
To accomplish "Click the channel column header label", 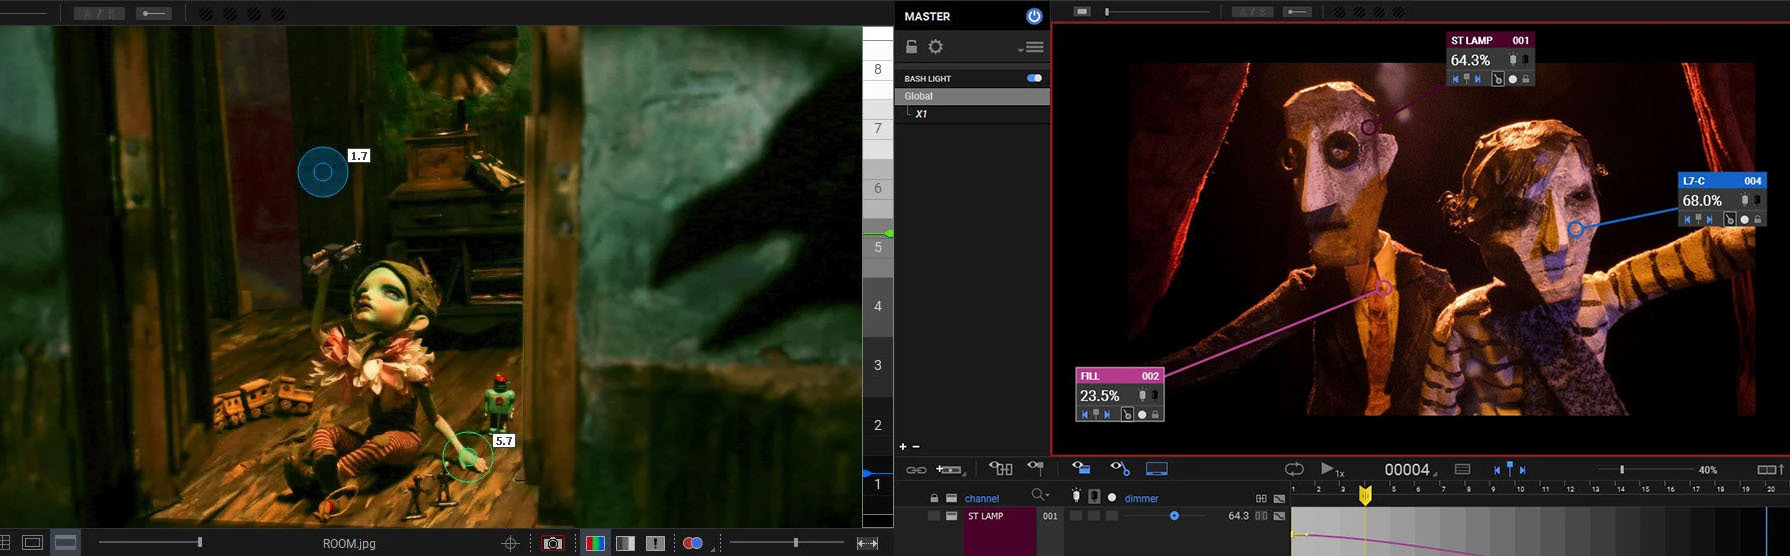I will tap(981, 498).
